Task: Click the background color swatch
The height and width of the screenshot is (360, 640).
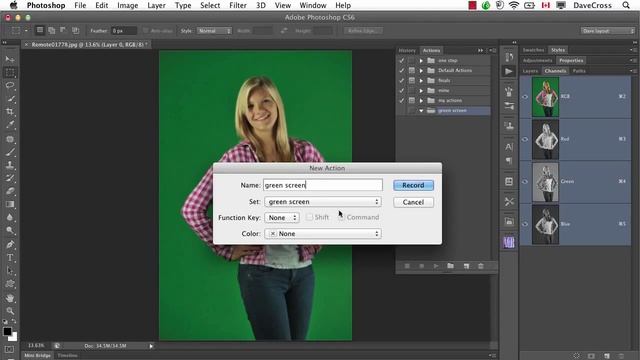Action: click(x=14, y=338)
